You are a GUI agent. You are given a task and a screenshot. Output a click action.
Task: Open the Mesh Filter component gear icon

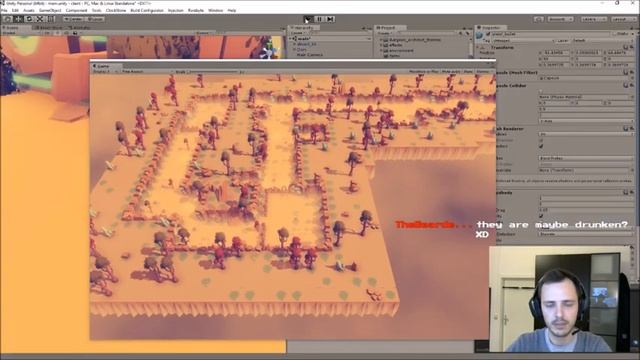coord(631,72)
